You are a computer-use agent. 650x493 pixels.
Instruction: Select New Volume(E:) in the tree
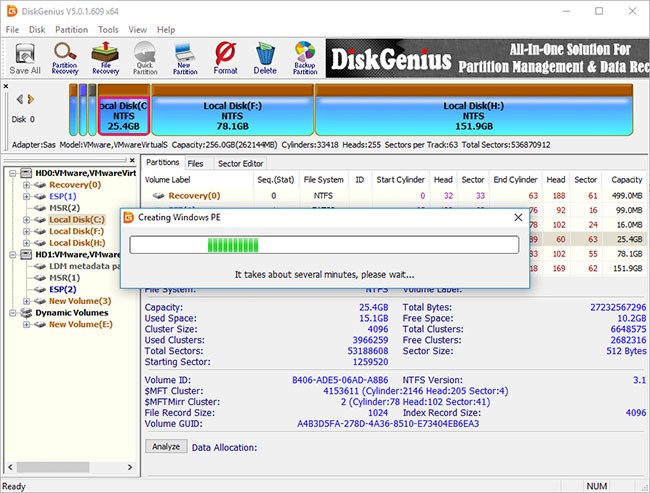pyautogui.click(x=79, y=325)
